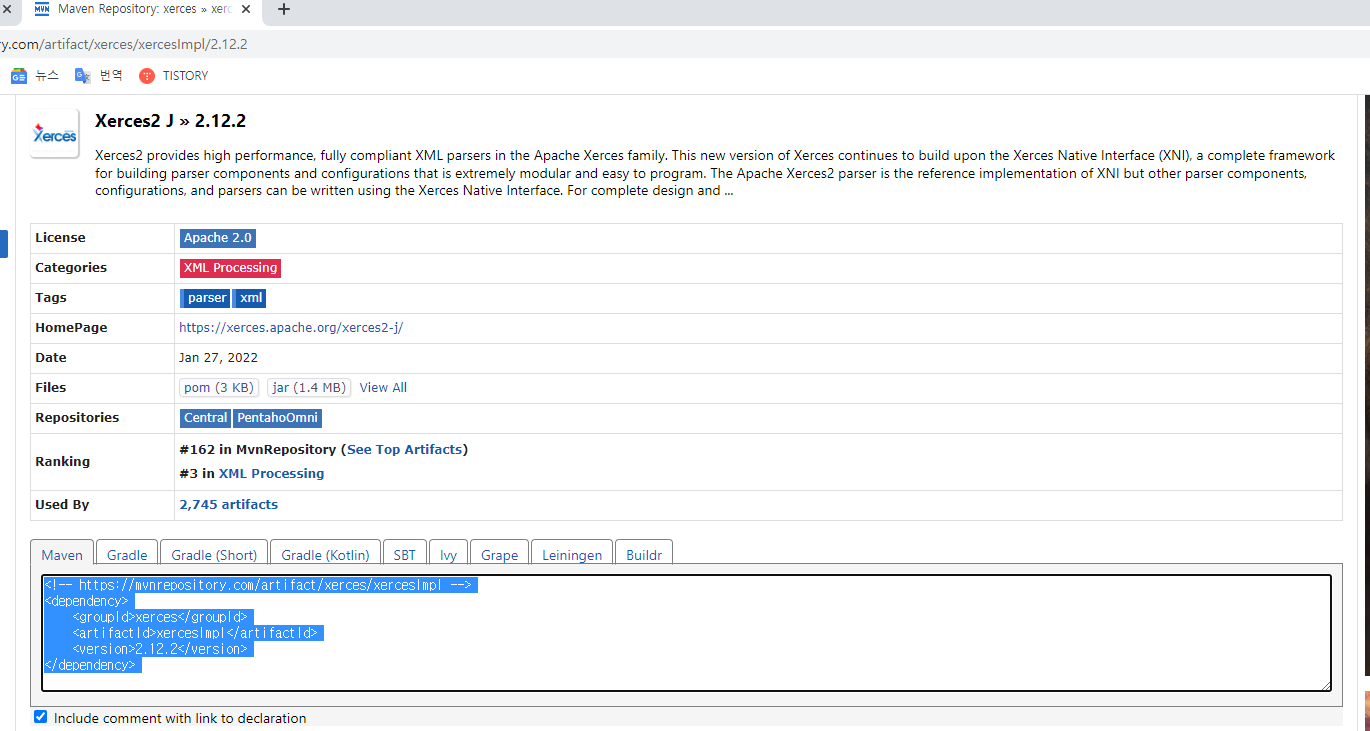
Task: Click the #162 in MvnRepository text
Action: coord(257,450)
